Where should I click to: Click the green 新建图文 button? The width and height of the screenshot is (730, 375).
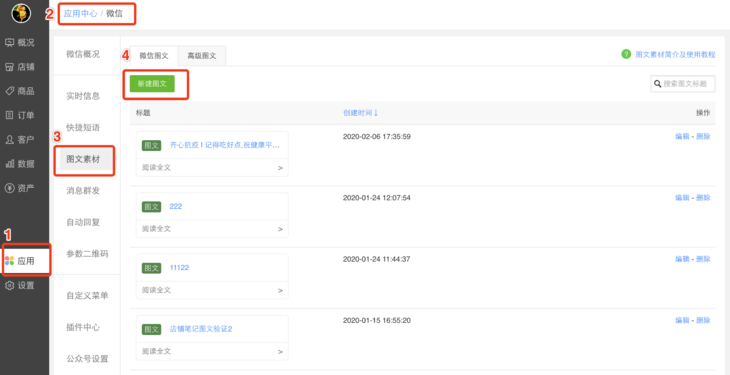[x=152, y=84]
